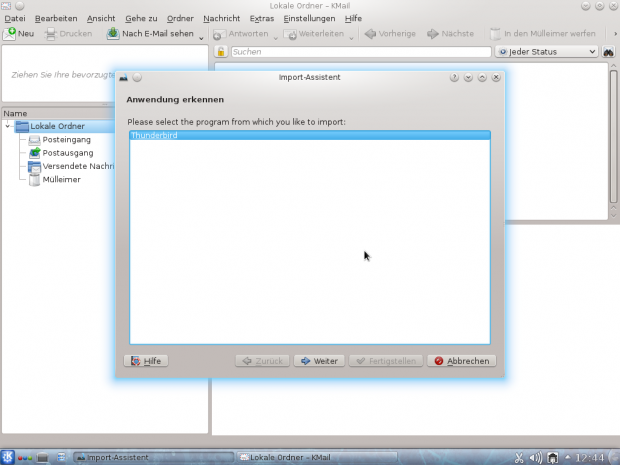This screenshot has width=620, height=465.
Task: Click Import-Assistent window menu icon in titlebar
Action: (124, 78)
